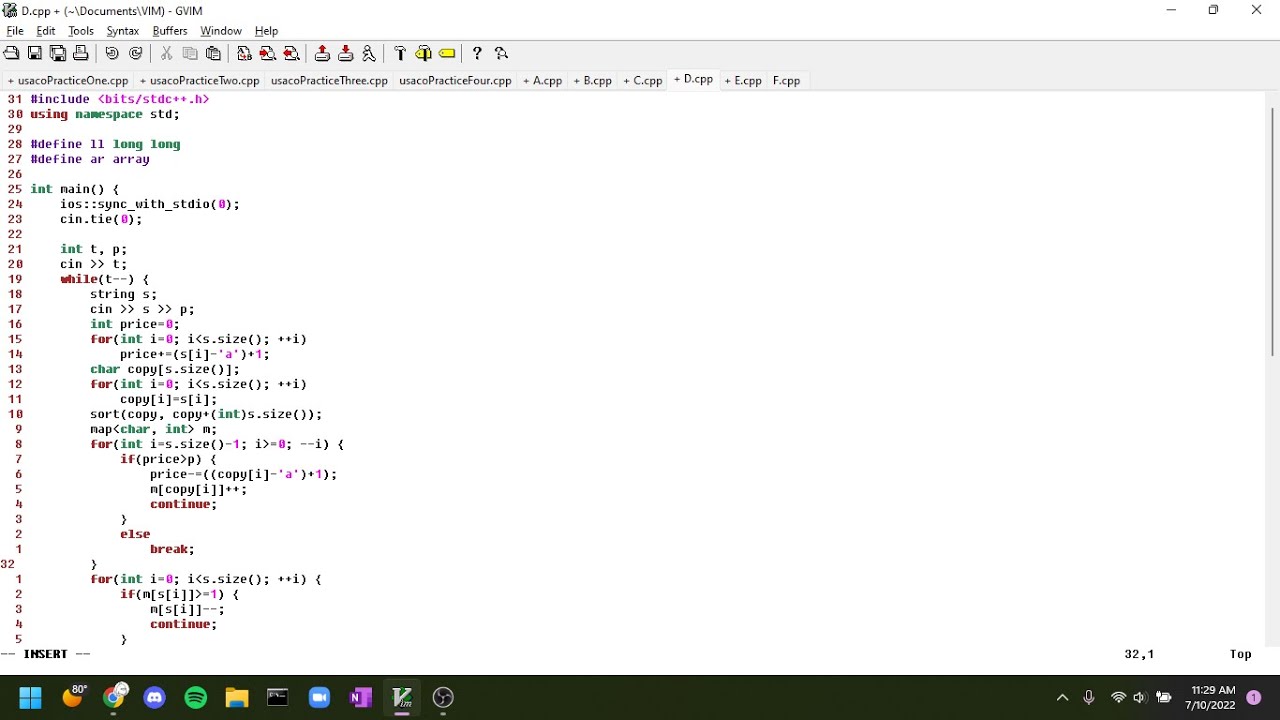Image resolution: width=1280 pixels, height=720 pixels.
Task: Click the 'int main() {' line
Action: click(x=75, y=189)
